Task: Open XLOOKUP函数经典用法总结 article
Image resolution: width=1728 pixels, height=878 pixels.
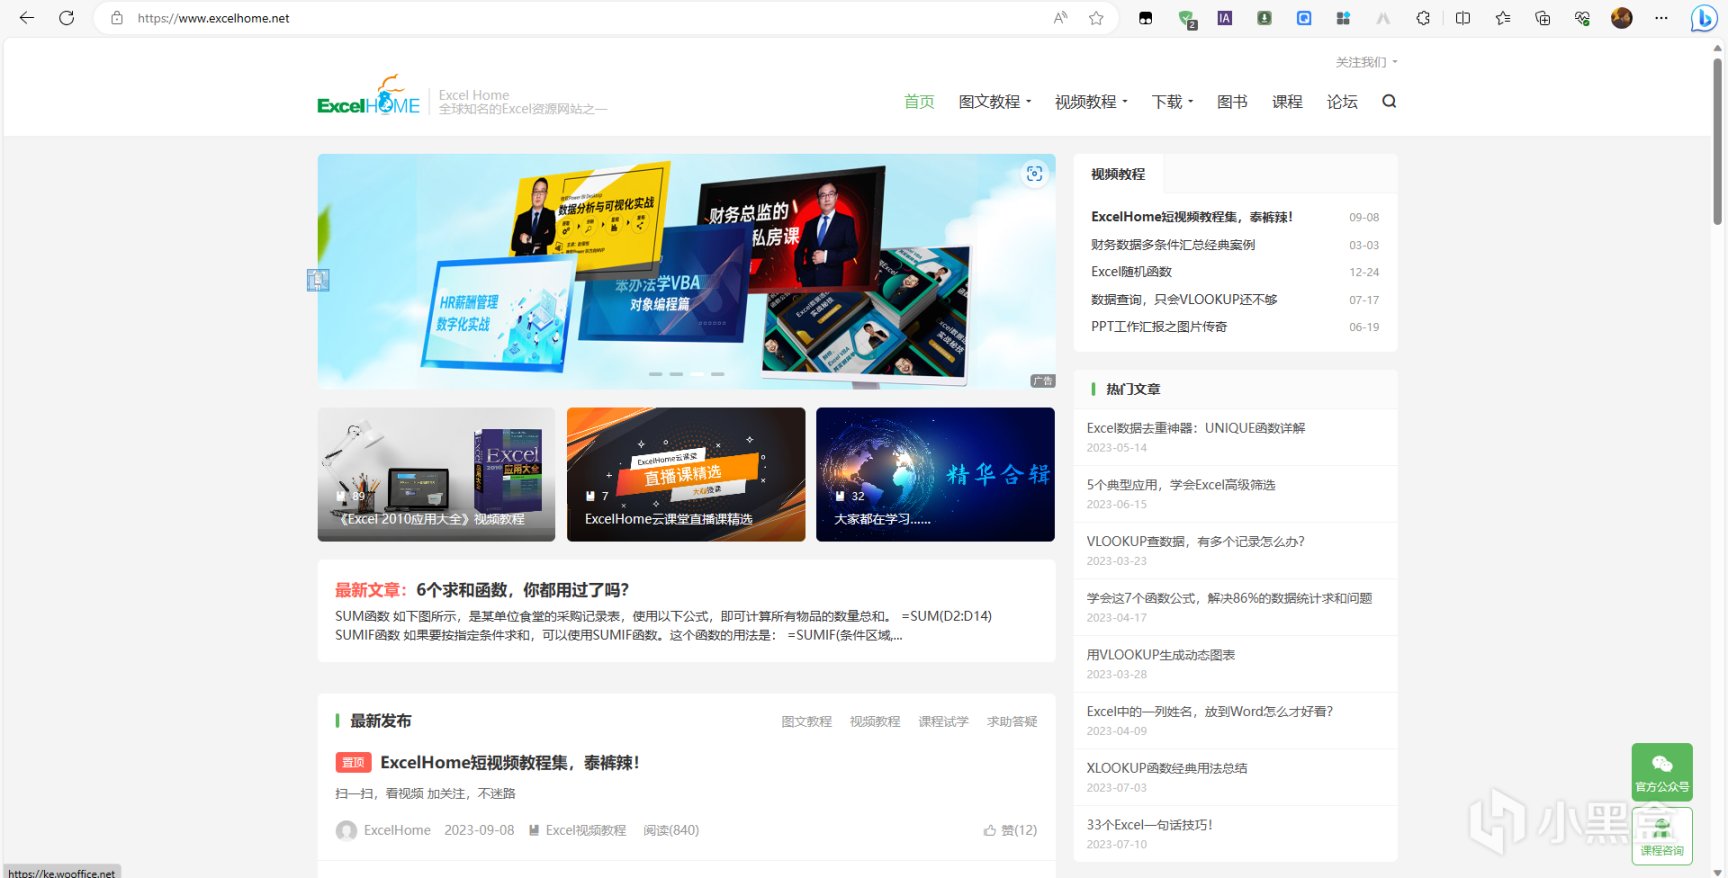Action: (x=1167, y=768)
